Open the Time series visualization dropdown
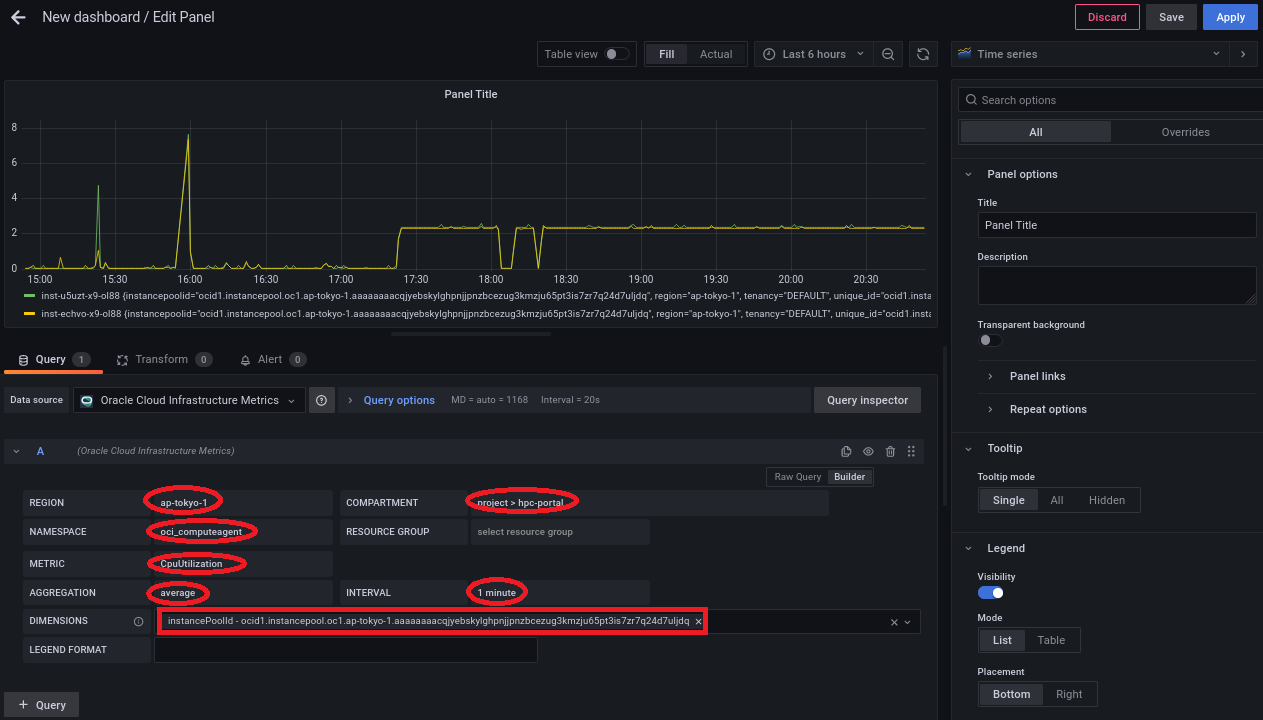Image resolution: width=1263 pixels, height=720 pixels. pyautogui.click(x=1090, y=54)
